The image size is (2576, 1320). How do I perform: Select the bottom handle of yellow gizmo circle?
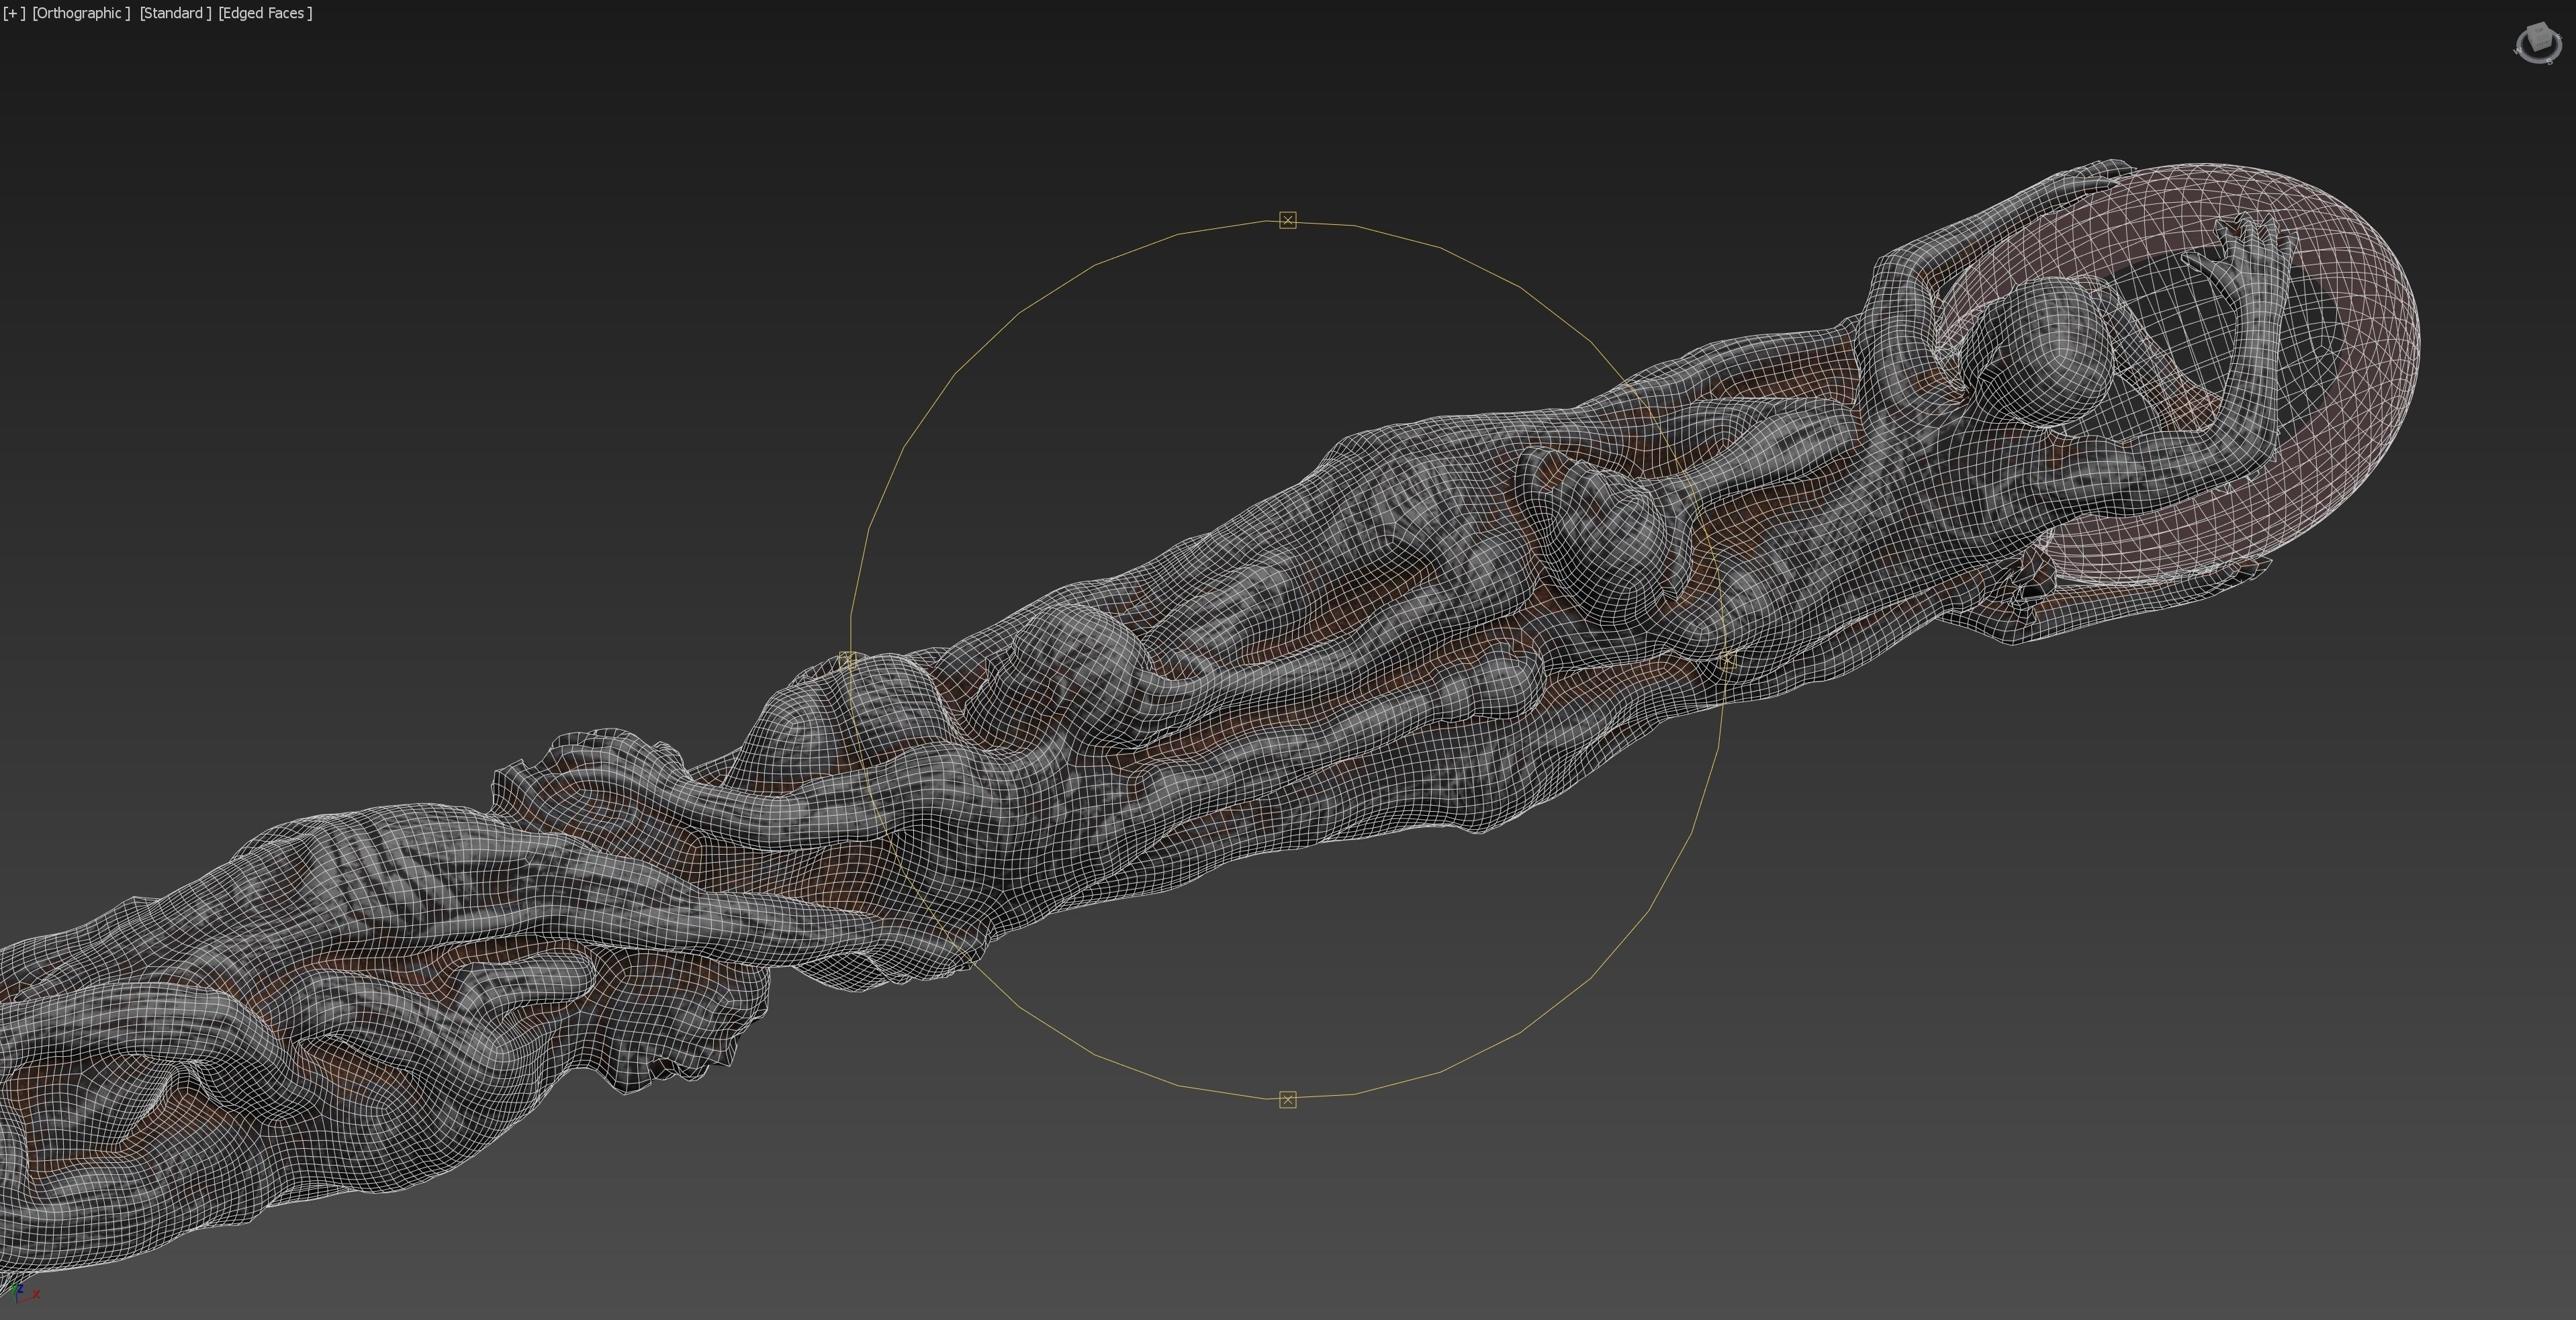[x=1288, y=1100]
